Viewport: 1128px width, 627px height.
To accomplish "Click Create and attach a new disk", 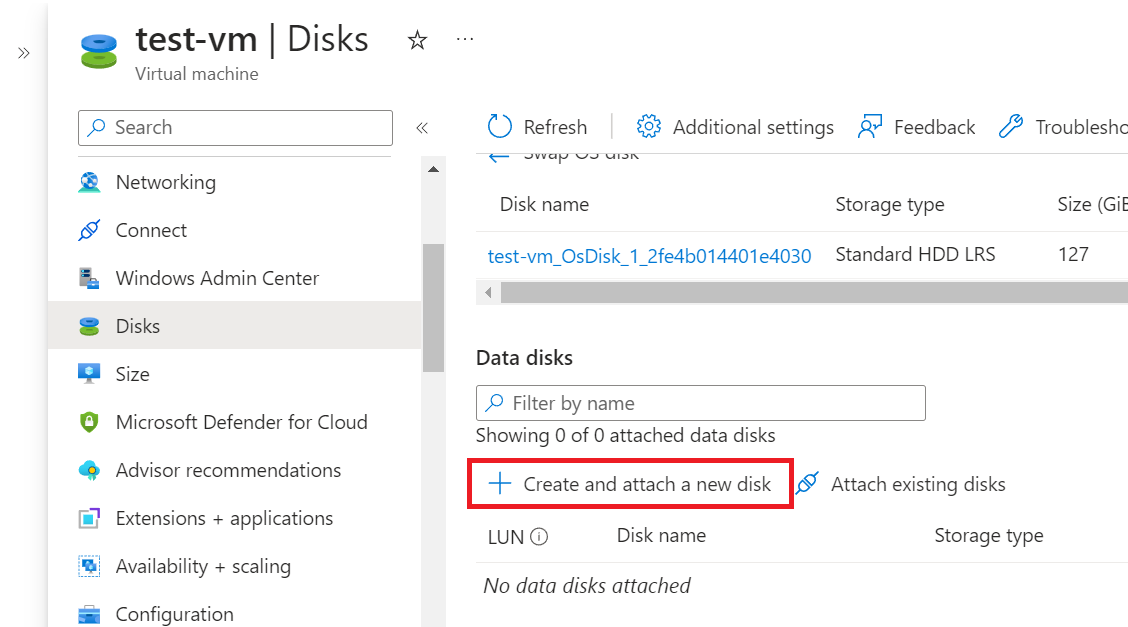I will coord(631,484).
